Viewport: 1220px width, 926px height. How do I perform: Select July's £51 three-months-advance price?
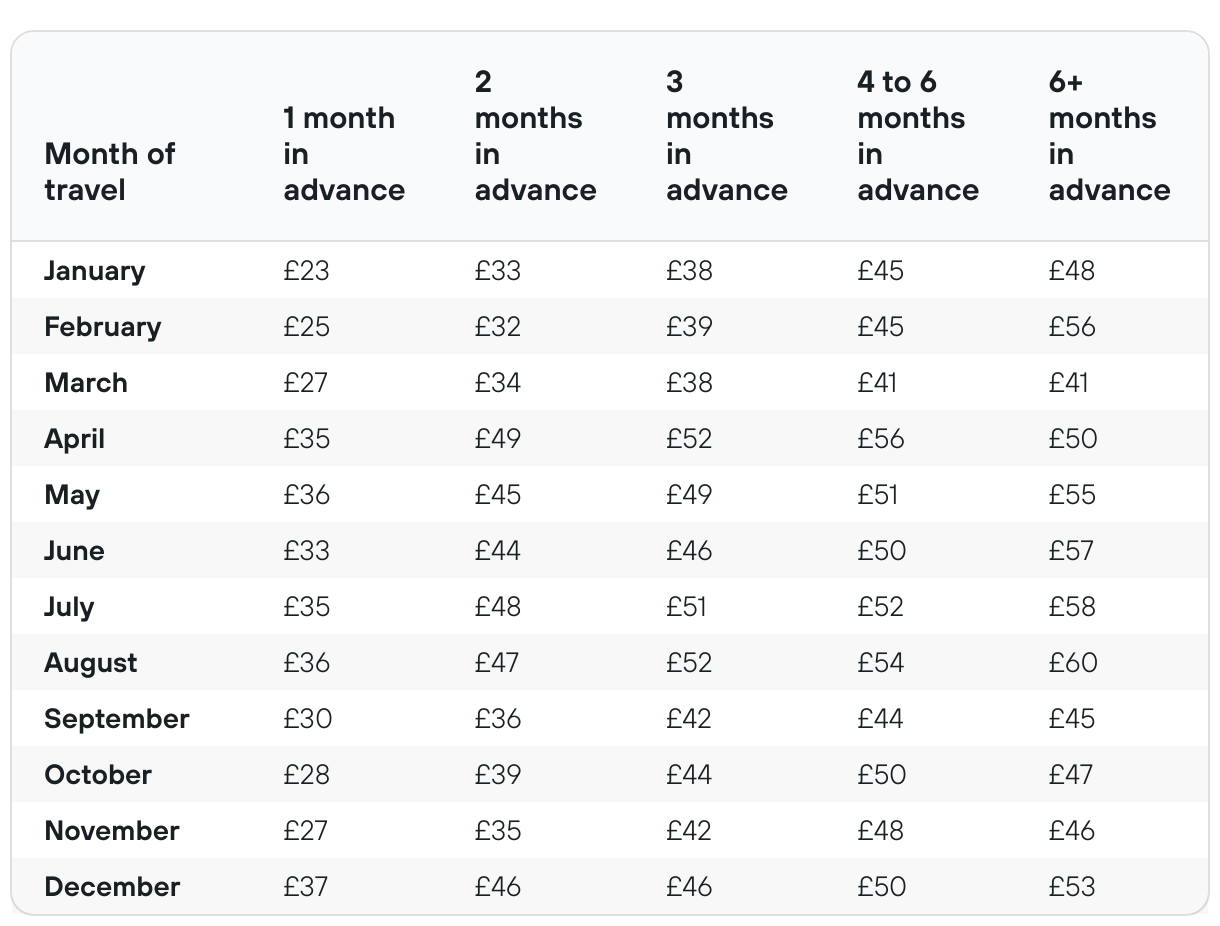click(687, 607)
